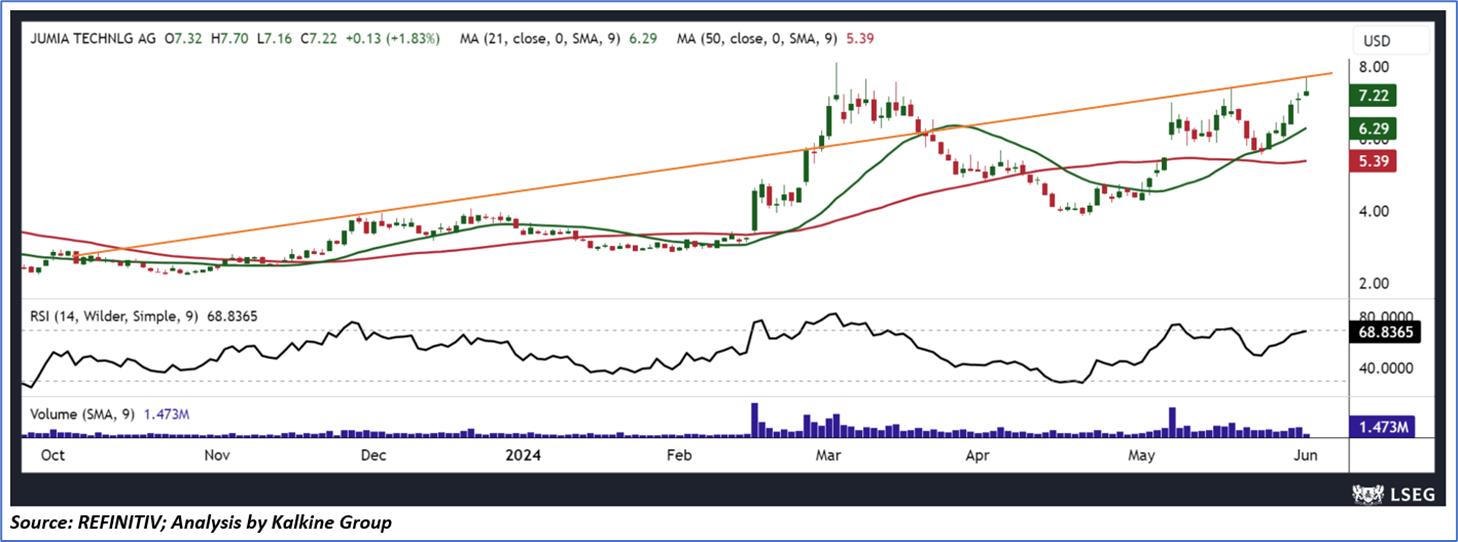The width and height of the screenshot is (1458, 542).
Task: Select the Volume SMA legend
Action: [x=110, y=413]
